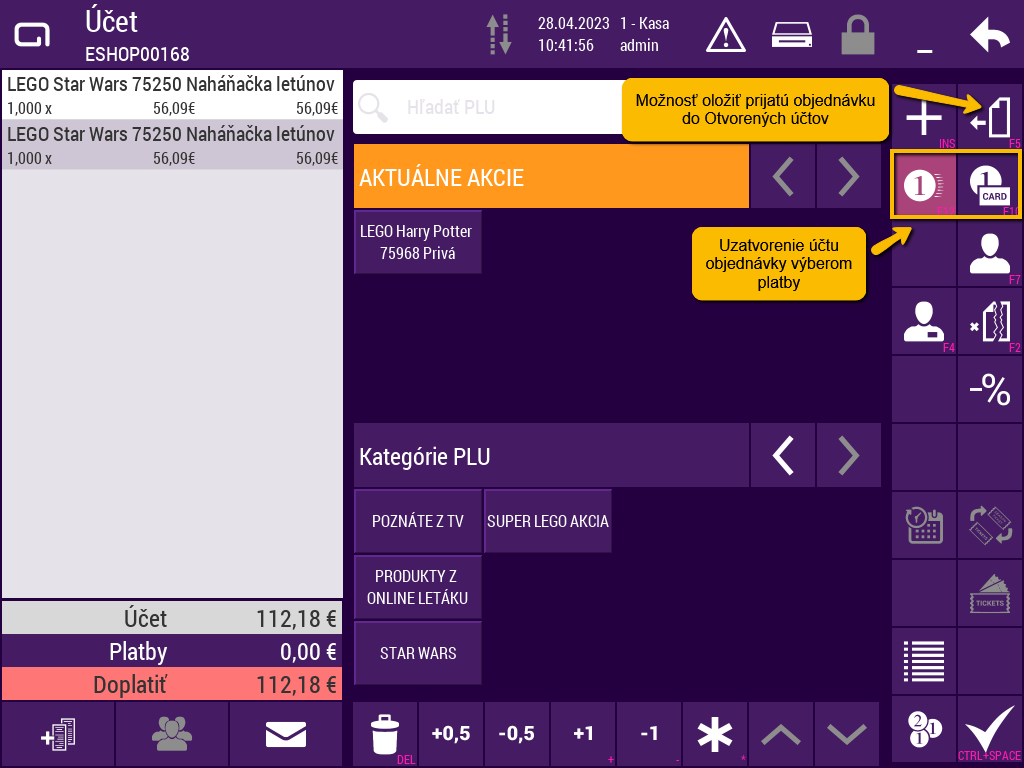Increase quantity with +1 button
Image resolution: width=1024 pixels, height=768 pixels.
tap(583, 734)
